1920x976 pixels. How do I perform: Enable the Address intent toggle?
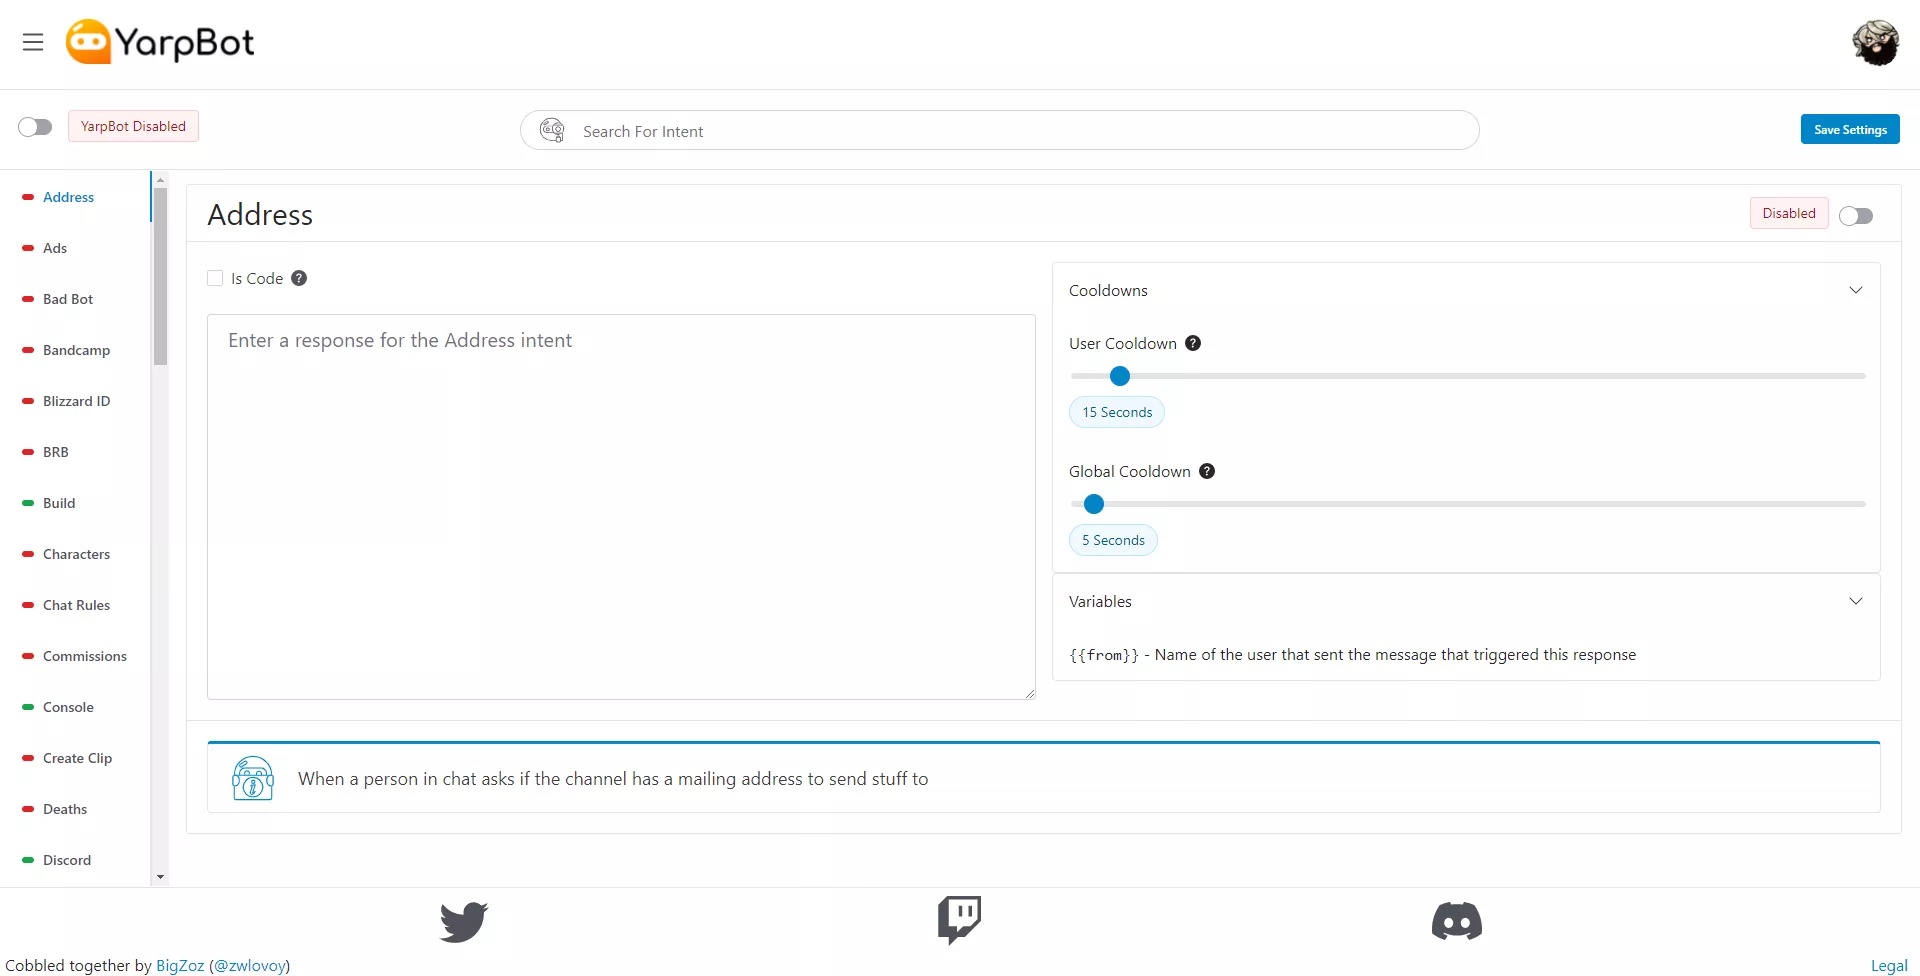click(x=1856, y=215)
